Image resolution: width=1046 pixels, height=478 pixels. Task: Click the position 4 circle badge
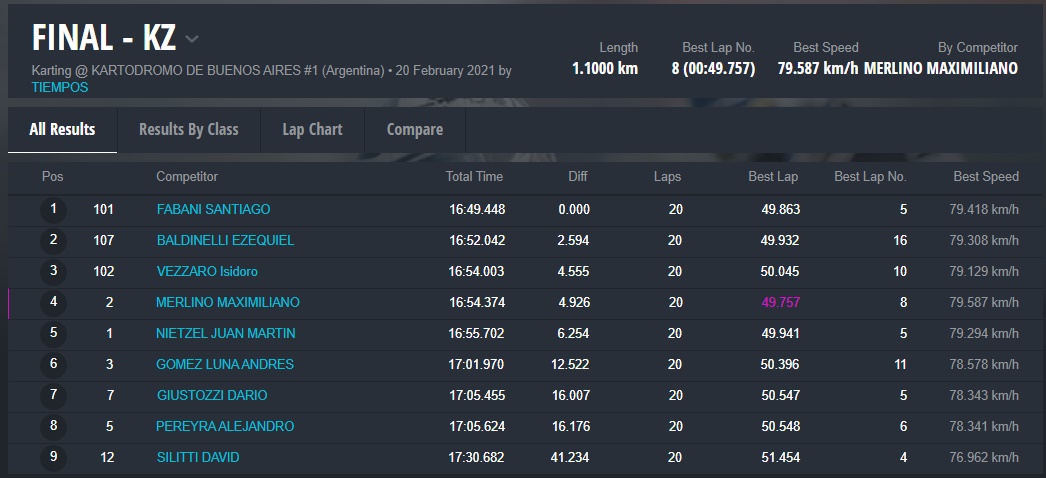point(53,303)
